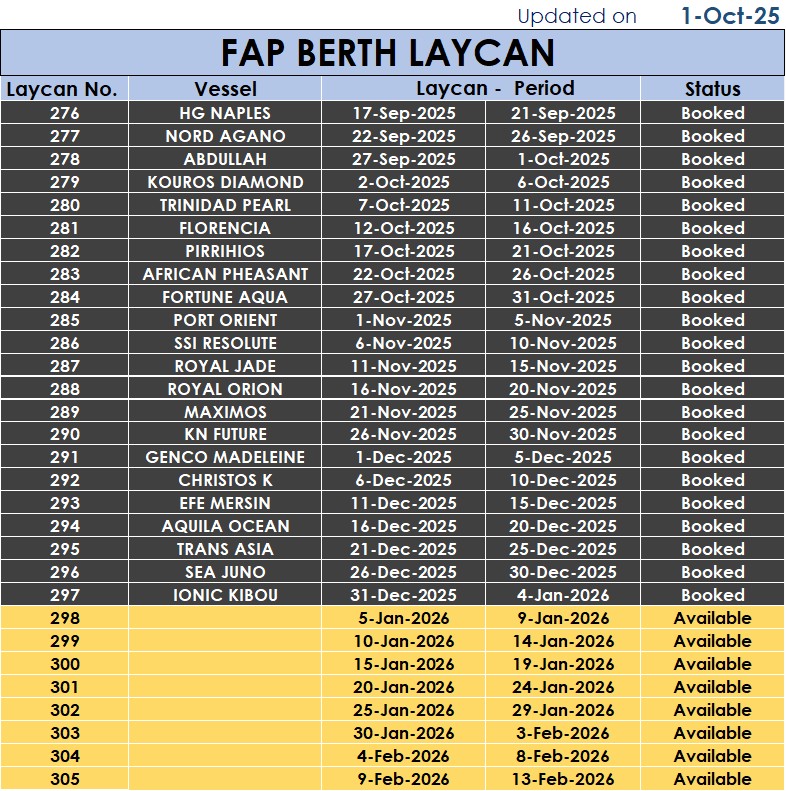Select the empty vessel cell for laycan 300

pyautogui.click(x=225, y=664)
